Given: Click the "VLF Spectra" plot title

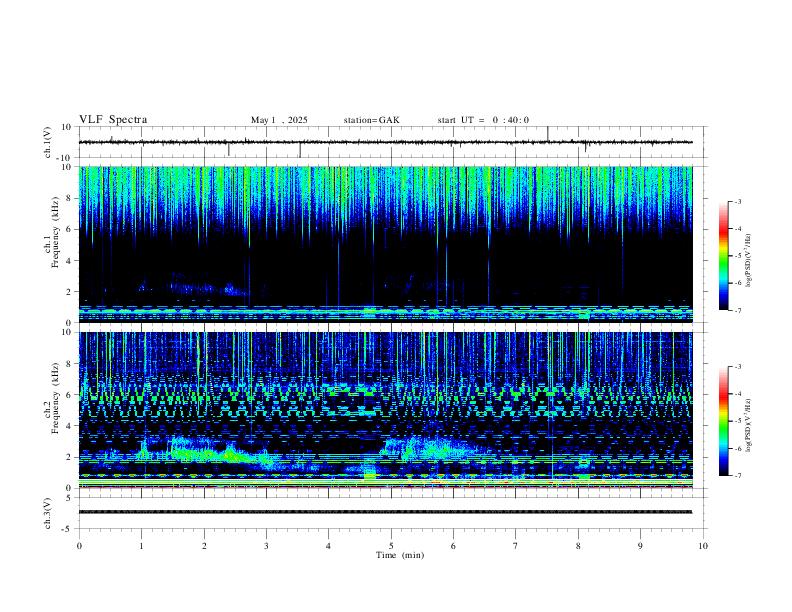Looking at the screenshot, I should point(113,120).
